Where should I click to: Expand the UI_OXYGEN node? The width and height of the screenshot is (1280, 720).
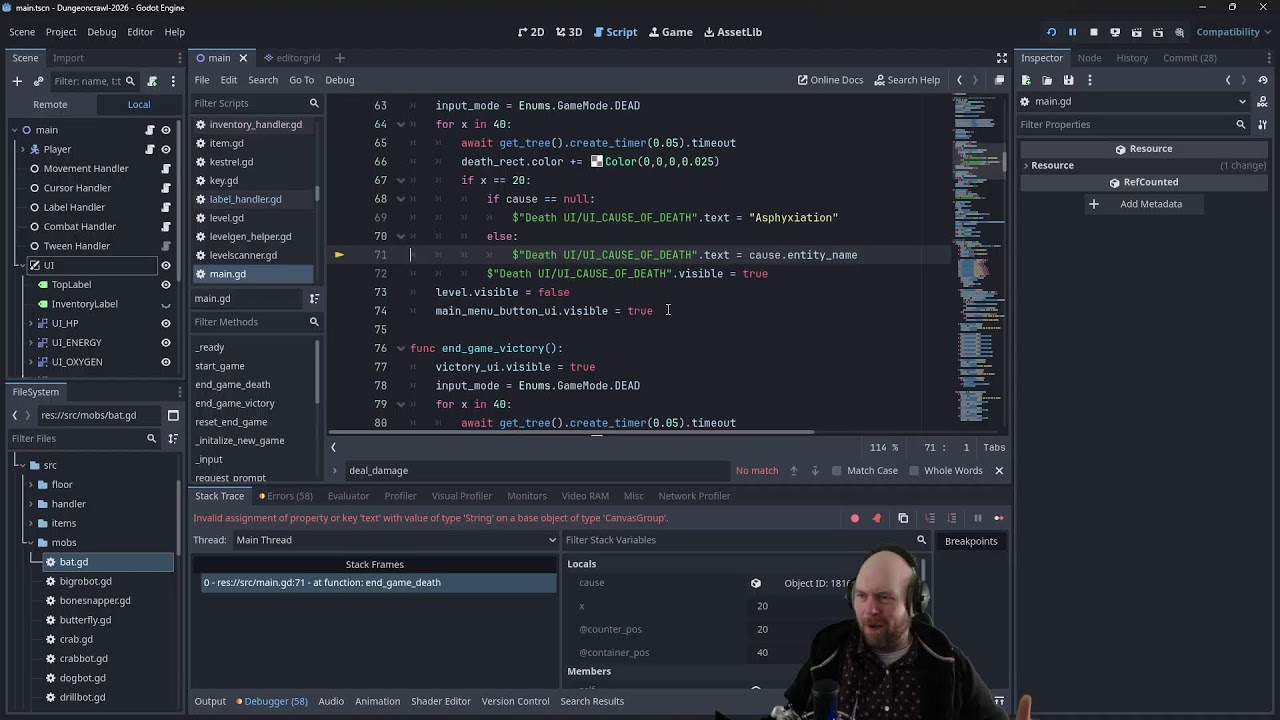point(31,362)
